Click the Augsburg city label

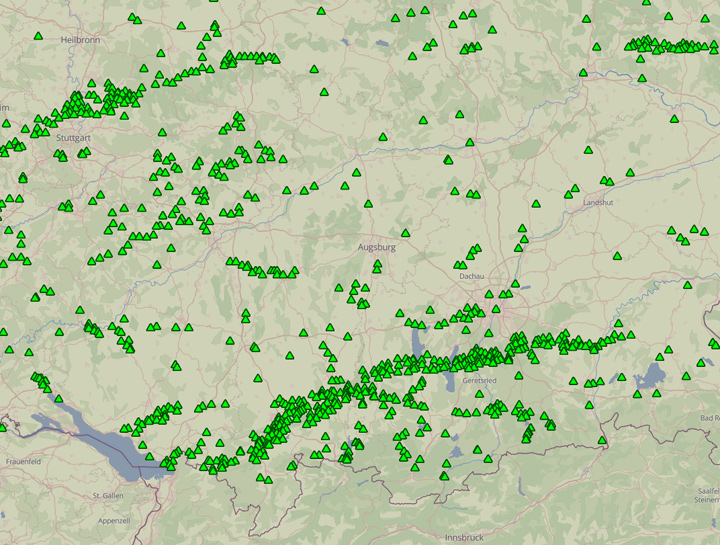coord(377,246)
